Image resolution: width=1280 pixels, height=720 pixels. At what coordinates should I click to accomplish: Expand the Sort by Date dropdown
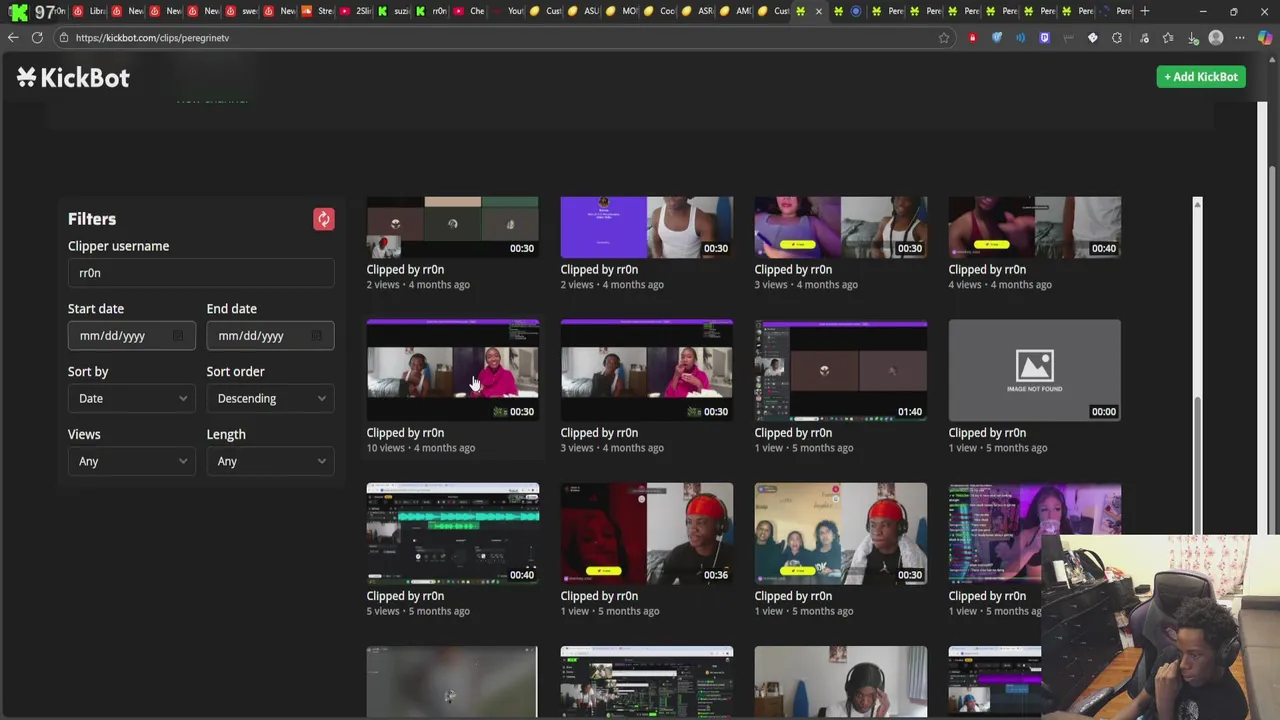[x=131, y=399]
